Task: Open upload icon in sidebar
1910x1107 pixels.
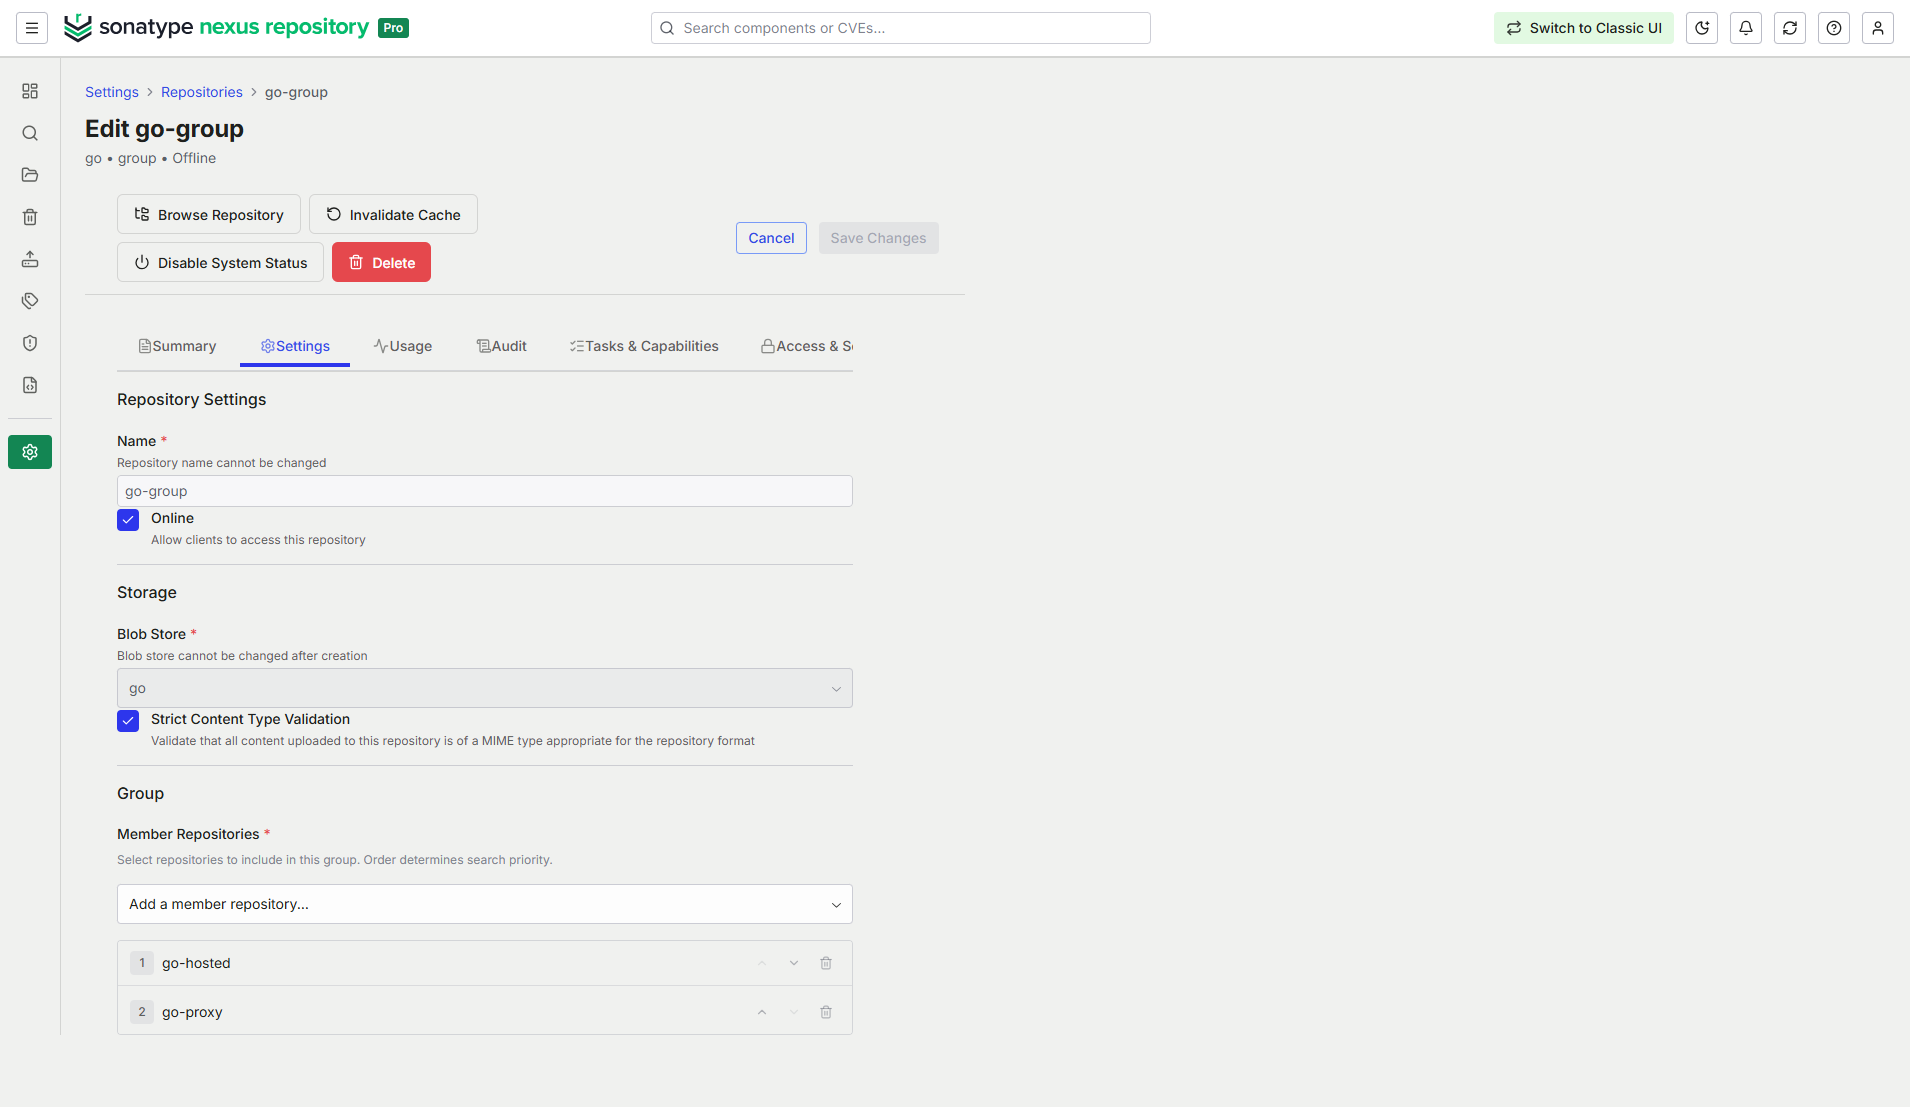Action: (x=30, y=259)
